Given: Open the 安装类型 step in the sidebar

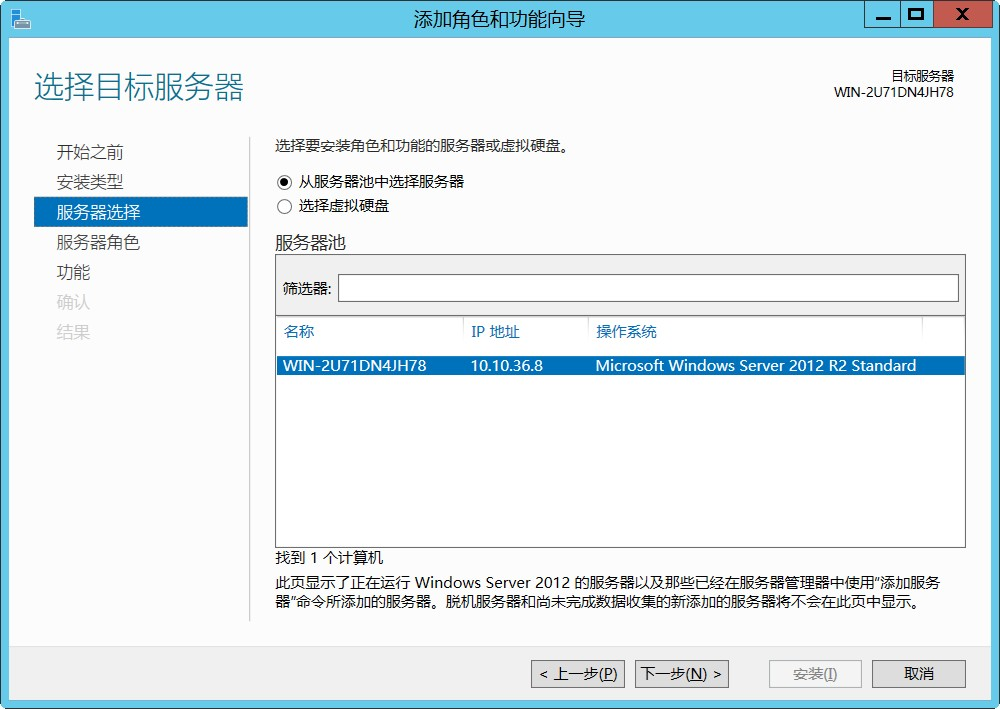Looking at the screenshot, I should 90,182.
